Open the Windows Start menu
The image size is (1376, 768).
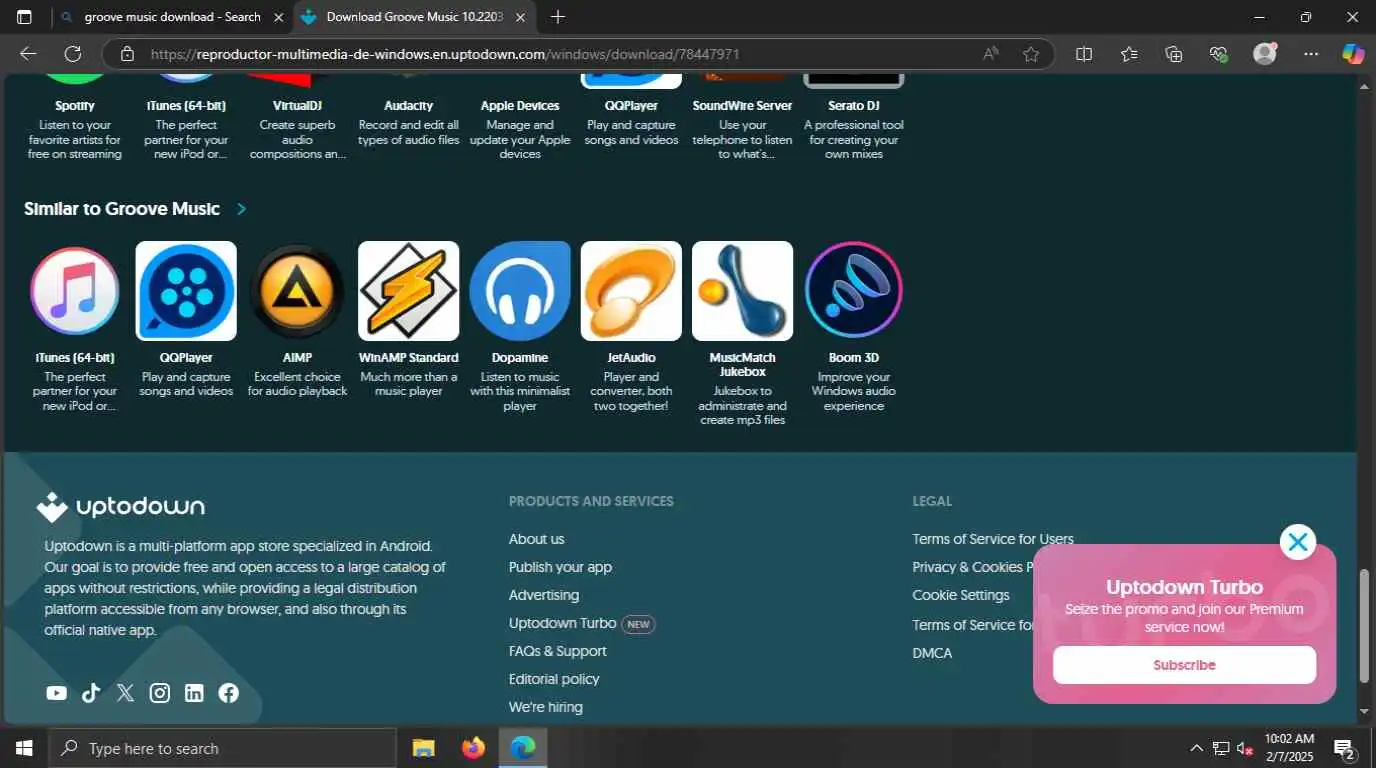[23, 748]
